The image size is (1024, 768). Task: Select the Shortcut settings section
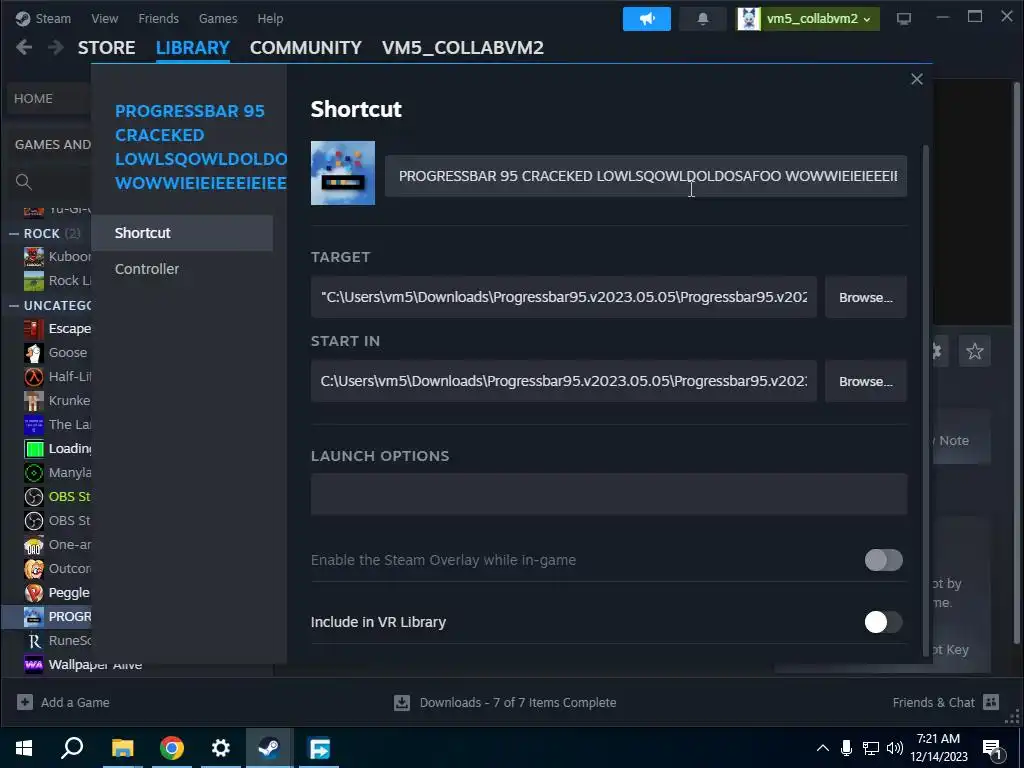[182, 232]
